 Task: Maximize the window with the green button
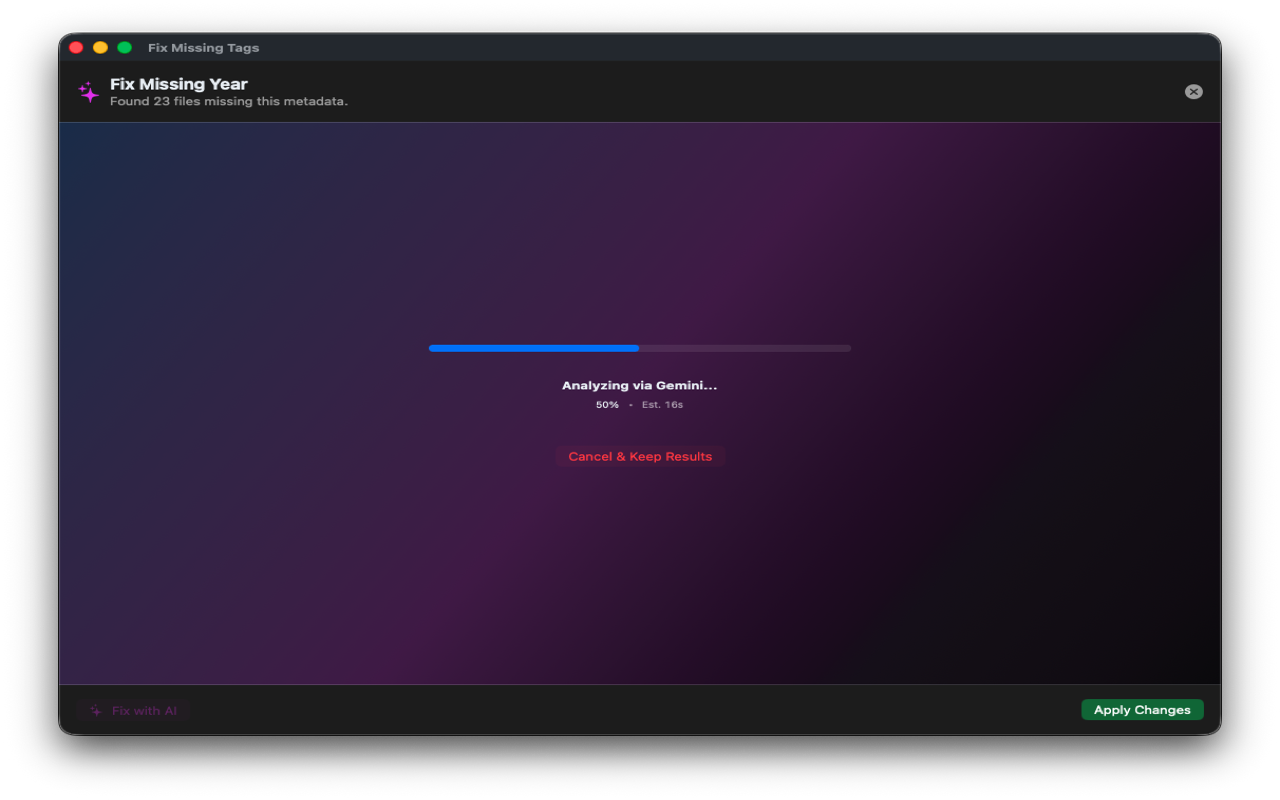(124, 48)
